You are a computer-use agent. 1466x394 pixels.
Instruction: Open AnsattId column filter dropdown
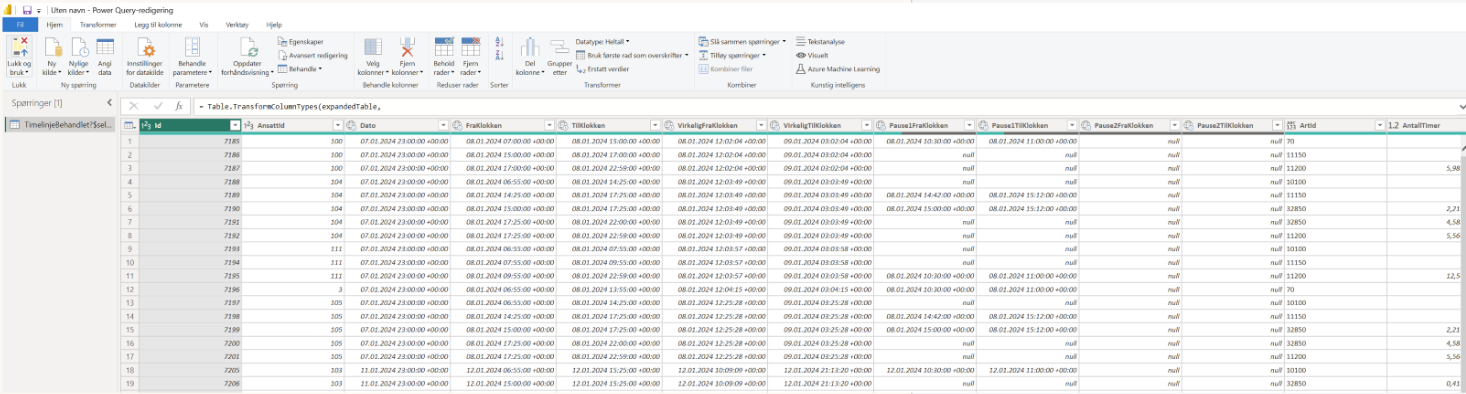point(337,125)
